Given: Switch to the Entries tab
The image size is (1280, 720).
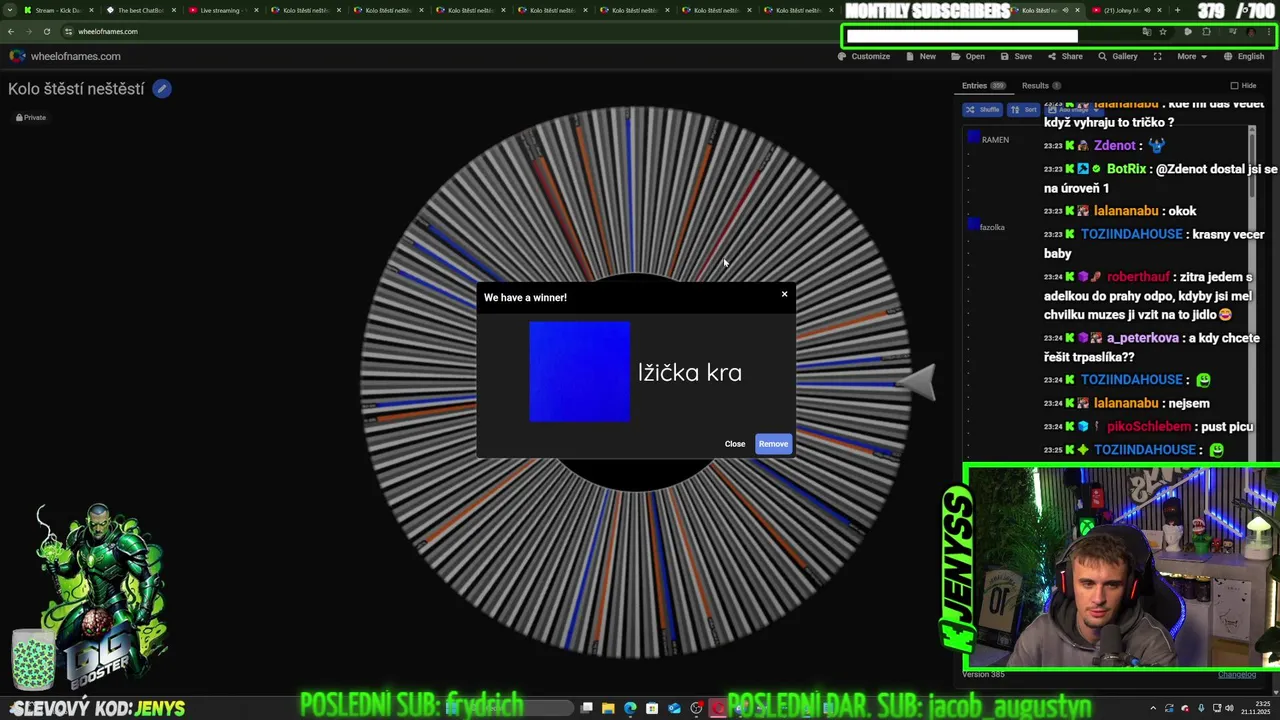Looking at the screenshot, I should click(x=983, y=86).
